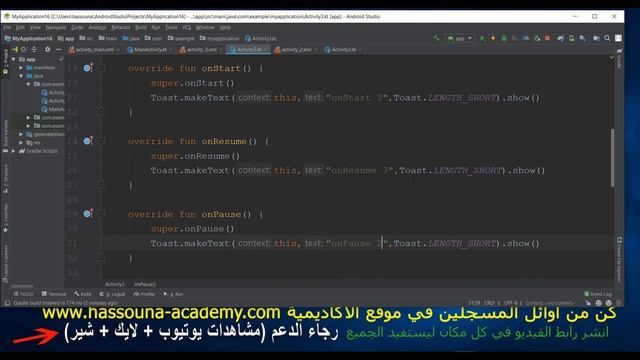
Task: Open Project panel settings gear icon
Action: 47,49
